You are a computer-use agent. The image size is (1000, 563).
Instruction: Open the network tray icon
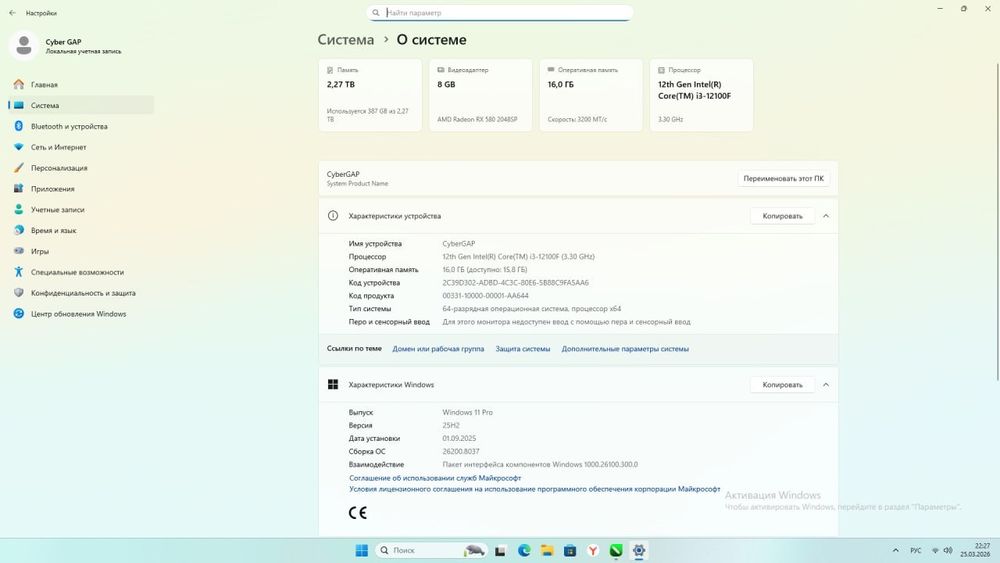pos(936,550)
